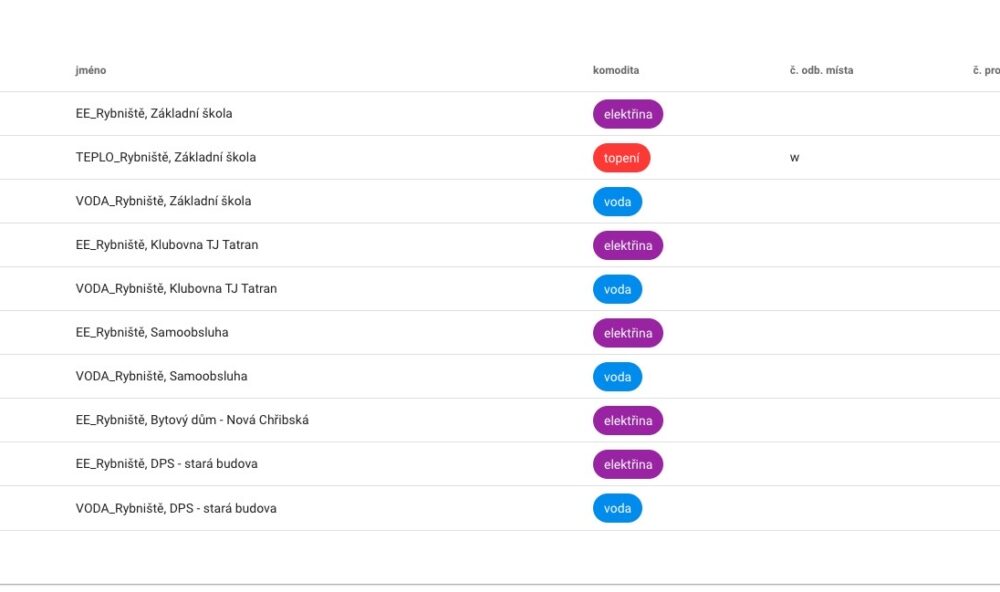Click the "č. odb. místa" column header

point(820,71)
